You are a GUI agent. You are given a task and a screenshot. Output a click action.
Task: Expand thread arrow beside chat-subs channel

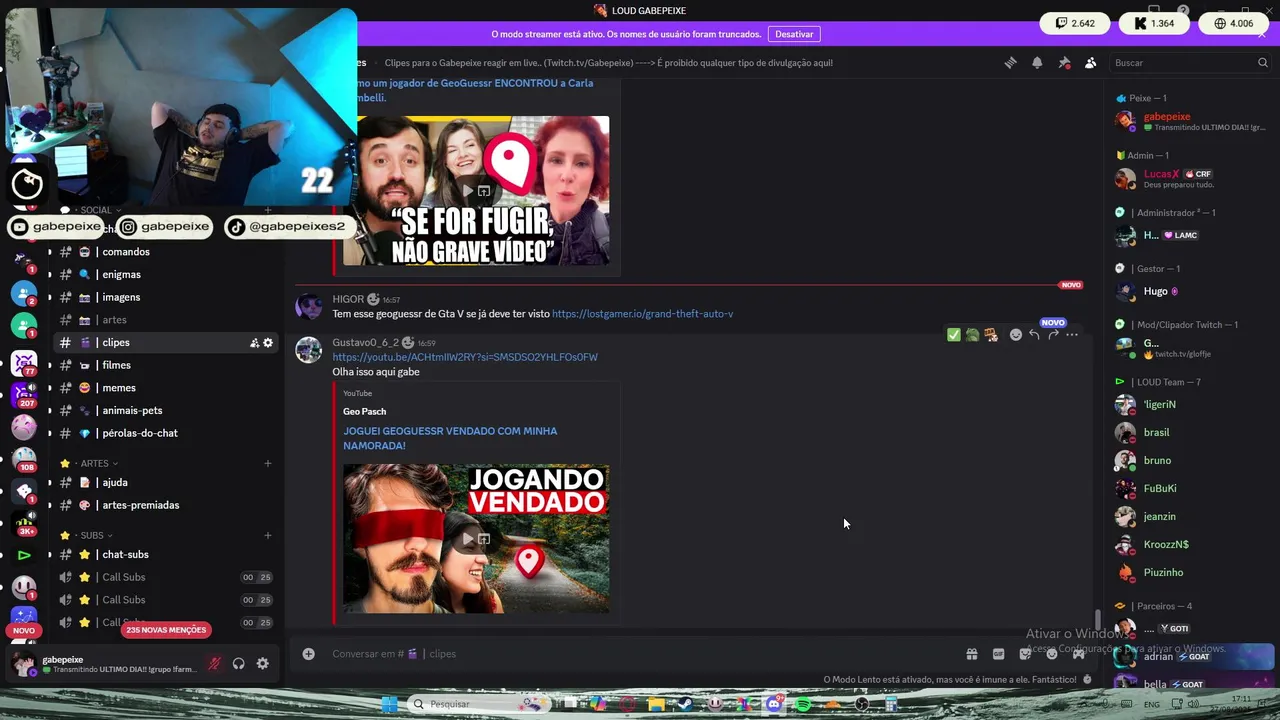coord(49,554)
